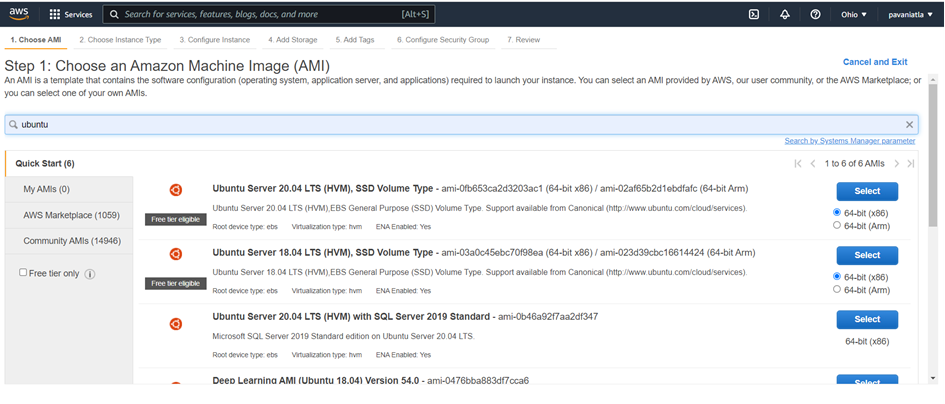The height and width of the screenshot is (404, 945).
Task: Go to next page of AMIs
Action: click(x=897, y=163)
